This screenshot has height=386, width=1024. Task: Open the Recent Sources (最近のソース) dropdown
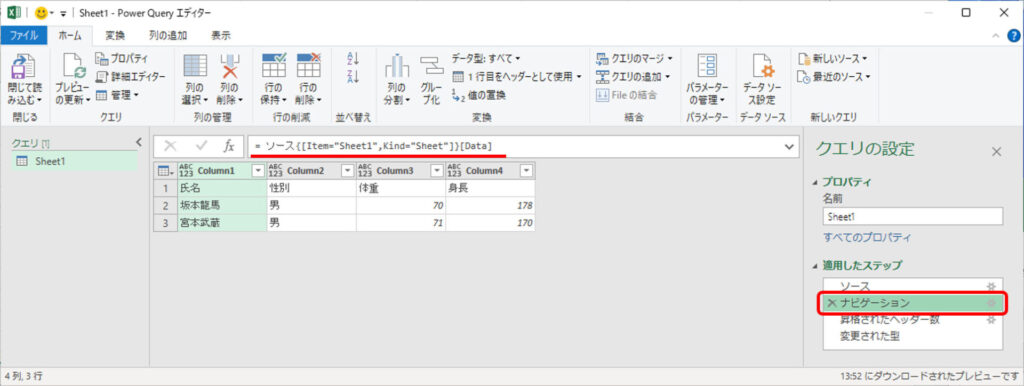coord(834,76)
